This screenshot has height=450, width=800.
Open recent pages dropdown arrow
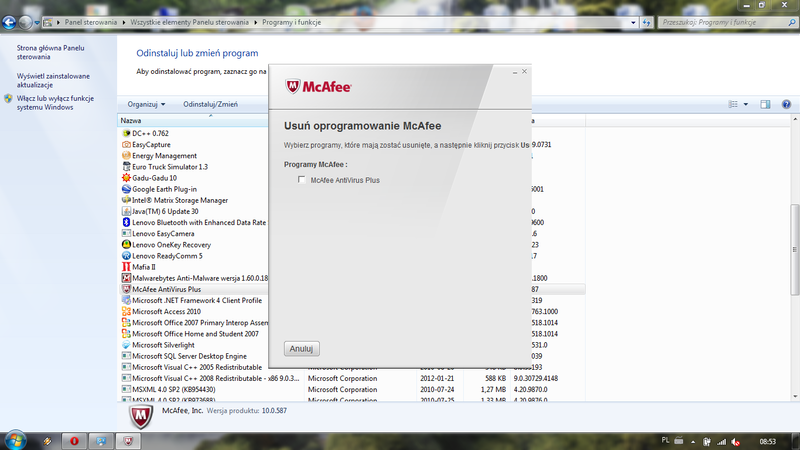click(x=37, y=22)
